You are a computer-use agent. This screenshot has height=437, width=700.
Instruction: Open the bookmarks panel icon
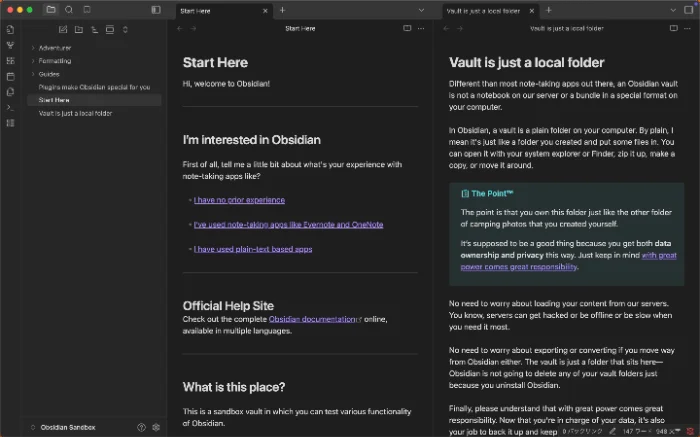85,9
